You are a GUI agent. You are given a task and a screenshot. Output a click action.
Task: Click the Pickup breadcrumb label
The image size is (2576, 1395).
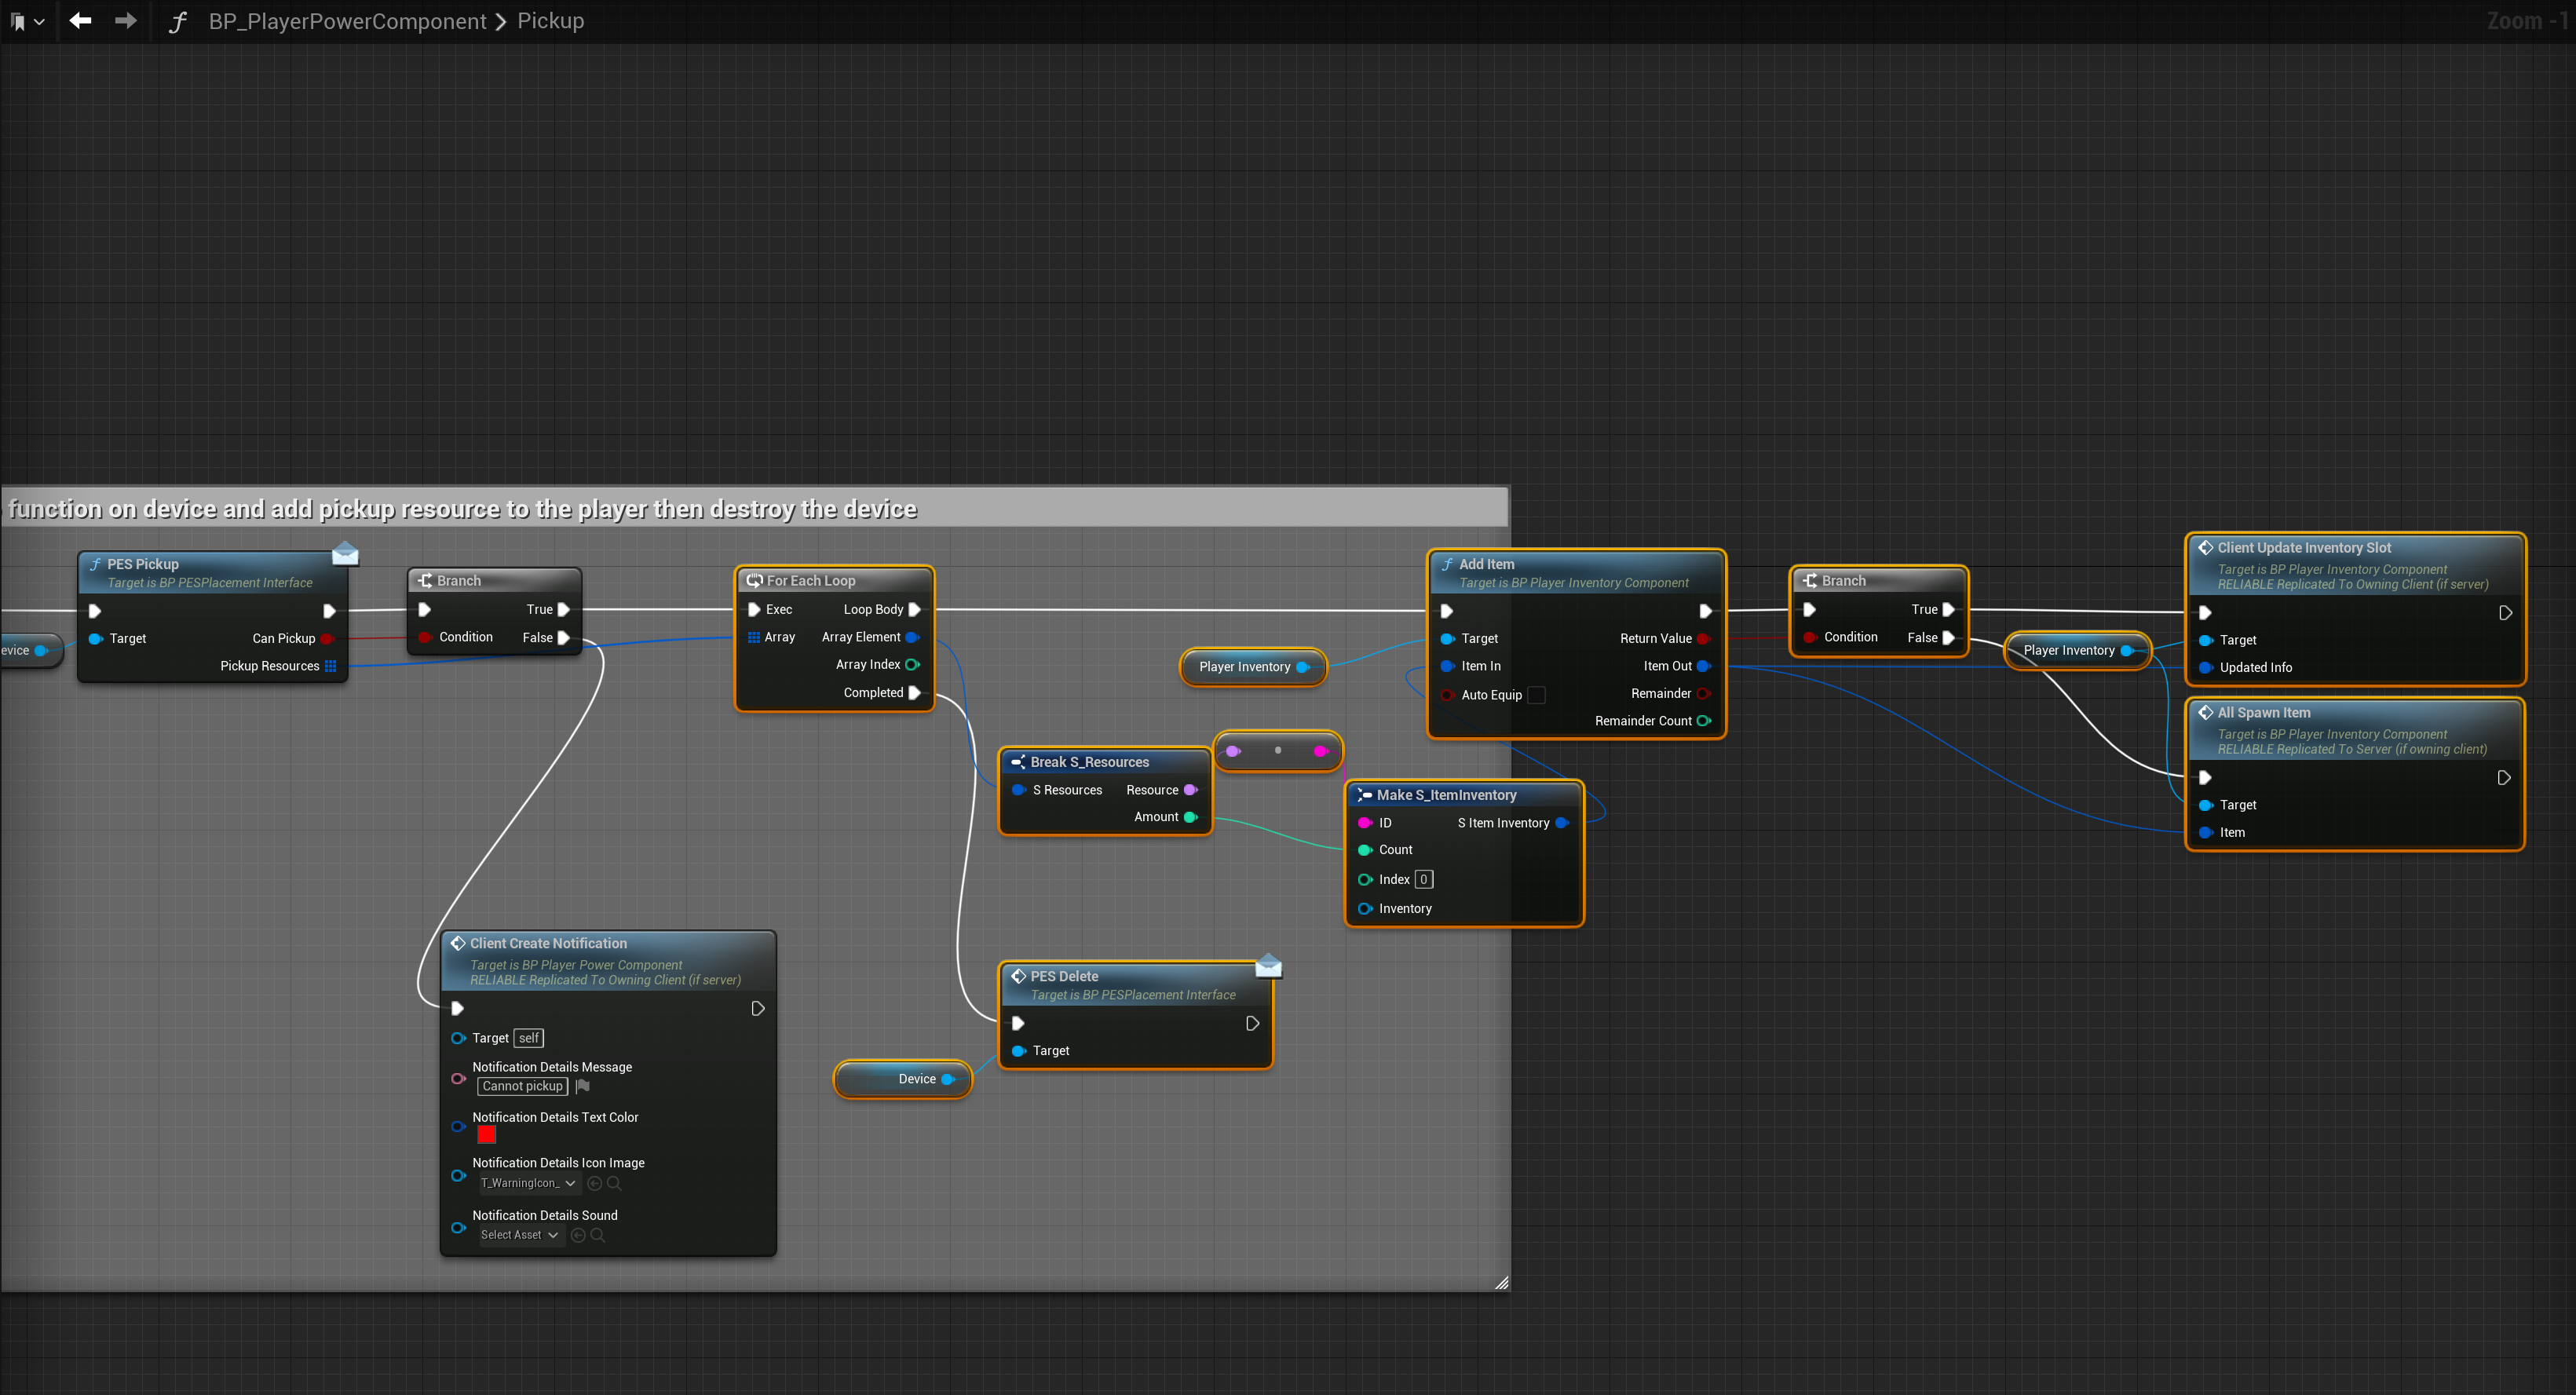[550, 21]
